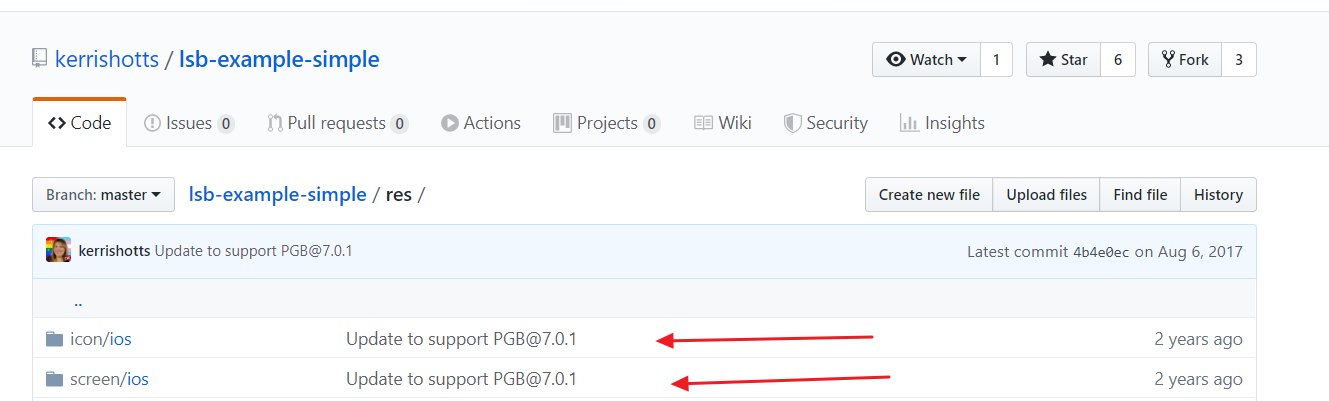The height and width of the screenshot is (401, 1329).
Task: Expand the Watch dropdown
Action: (x=926, y=60)
